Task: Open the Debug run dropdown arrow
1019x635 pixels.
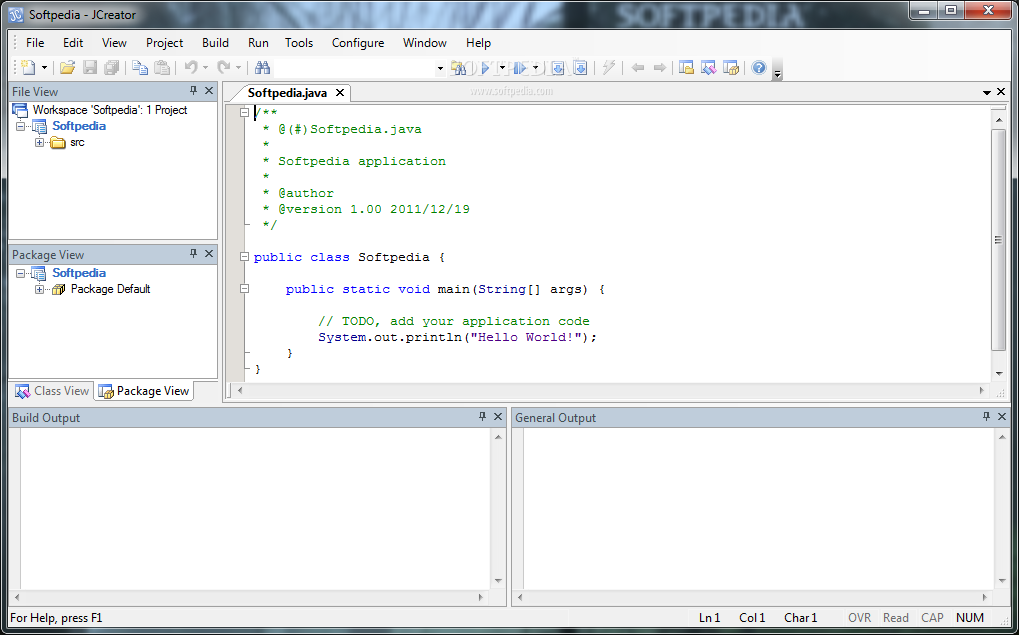Action: 535,68
